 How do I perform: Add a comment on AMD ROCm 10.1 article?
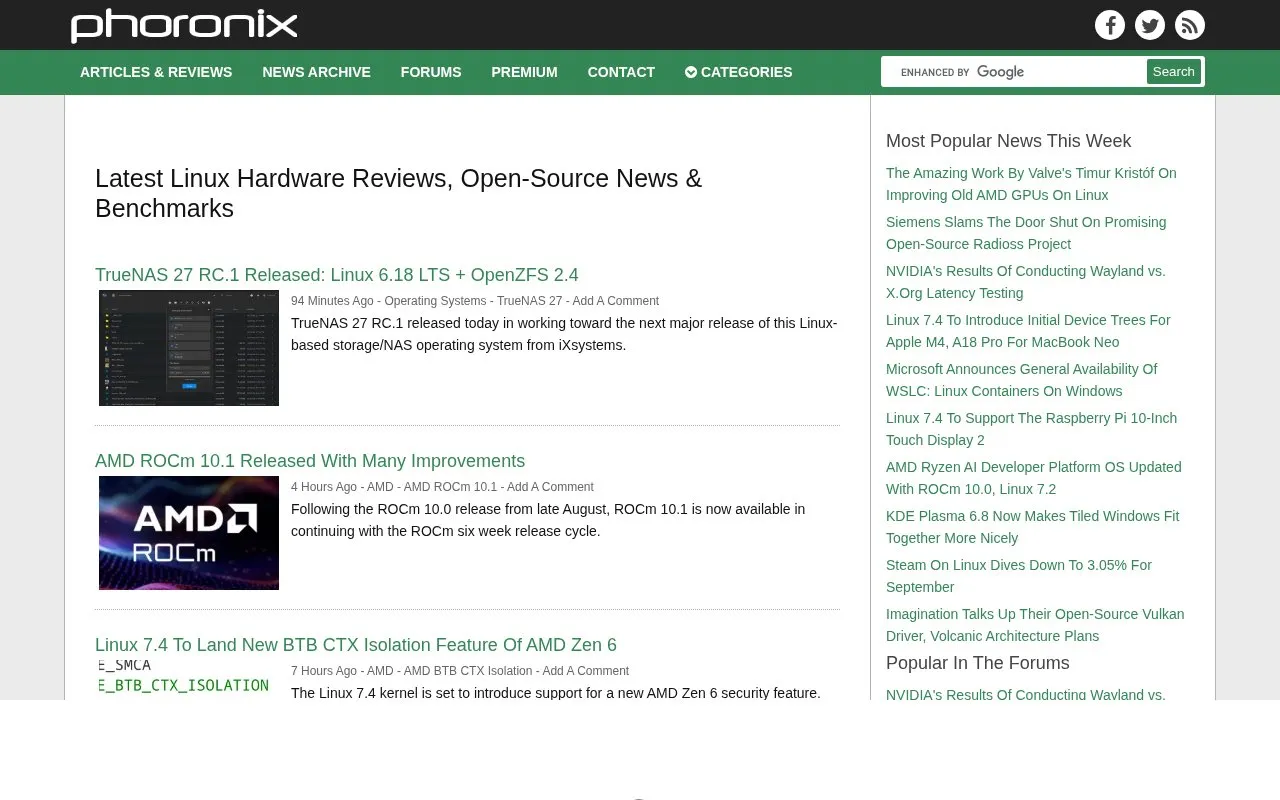pos(550,487)
